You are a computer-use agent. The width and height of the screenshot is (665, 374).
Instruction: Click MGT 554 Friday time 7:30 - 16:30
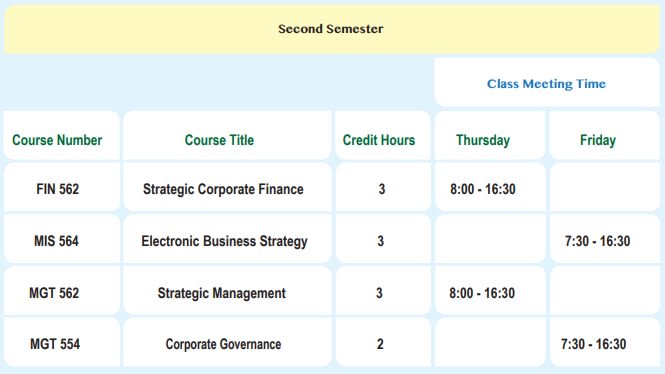593,344
